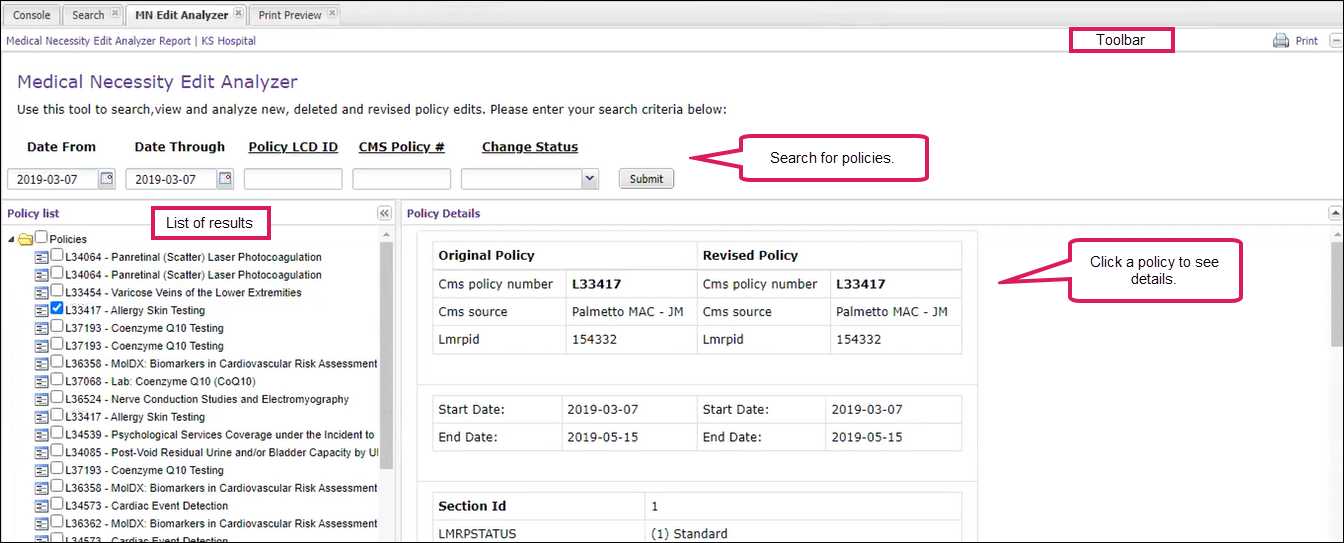Collapse the Policies tree node
The width and height of the screenshot is (1344, 543).
pyautogui.click(x=11, y=240)
